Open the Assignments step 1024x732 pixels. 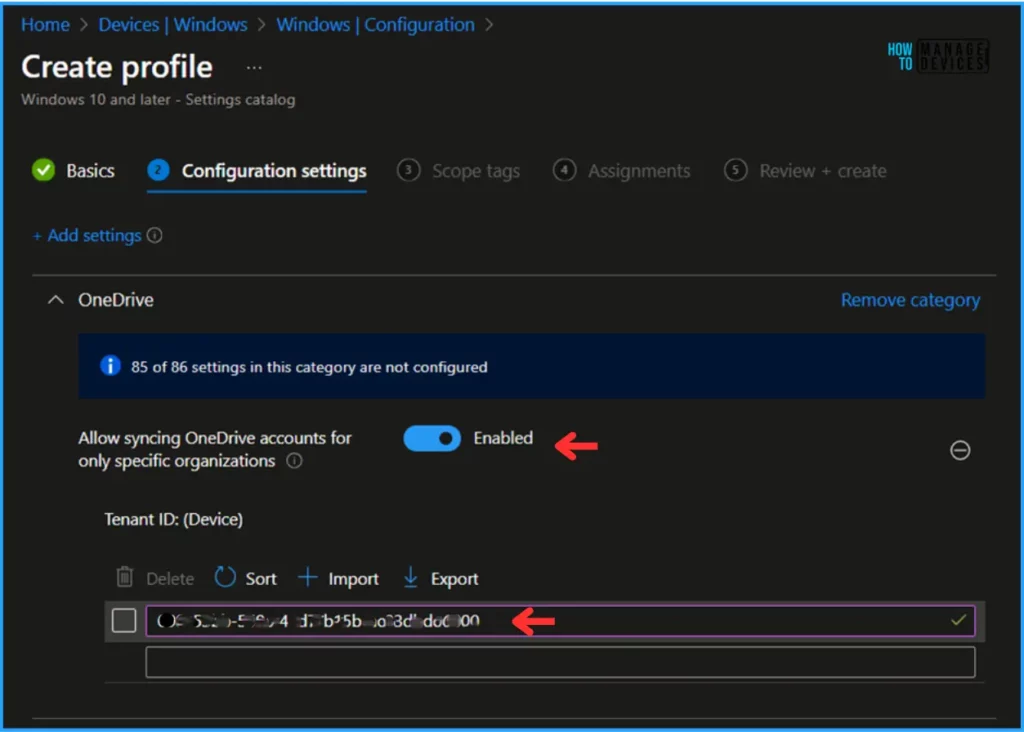(x=621, y=170)
